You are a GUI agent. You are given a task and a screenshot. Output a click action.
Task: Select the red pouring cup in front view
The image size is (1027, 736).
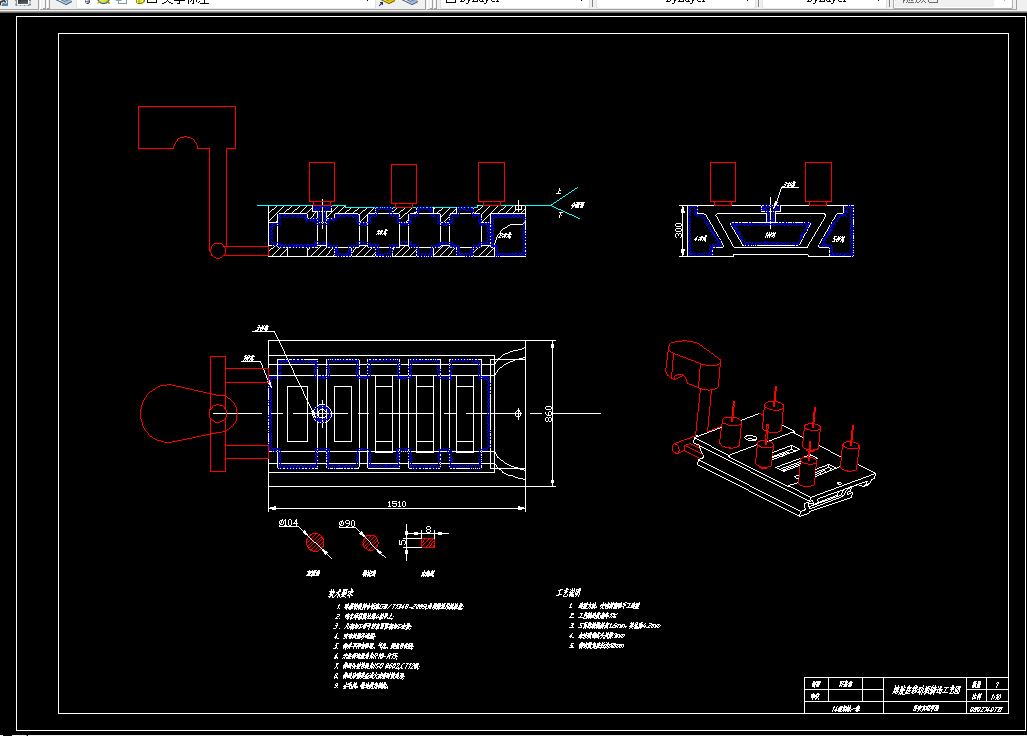[187, 127]
